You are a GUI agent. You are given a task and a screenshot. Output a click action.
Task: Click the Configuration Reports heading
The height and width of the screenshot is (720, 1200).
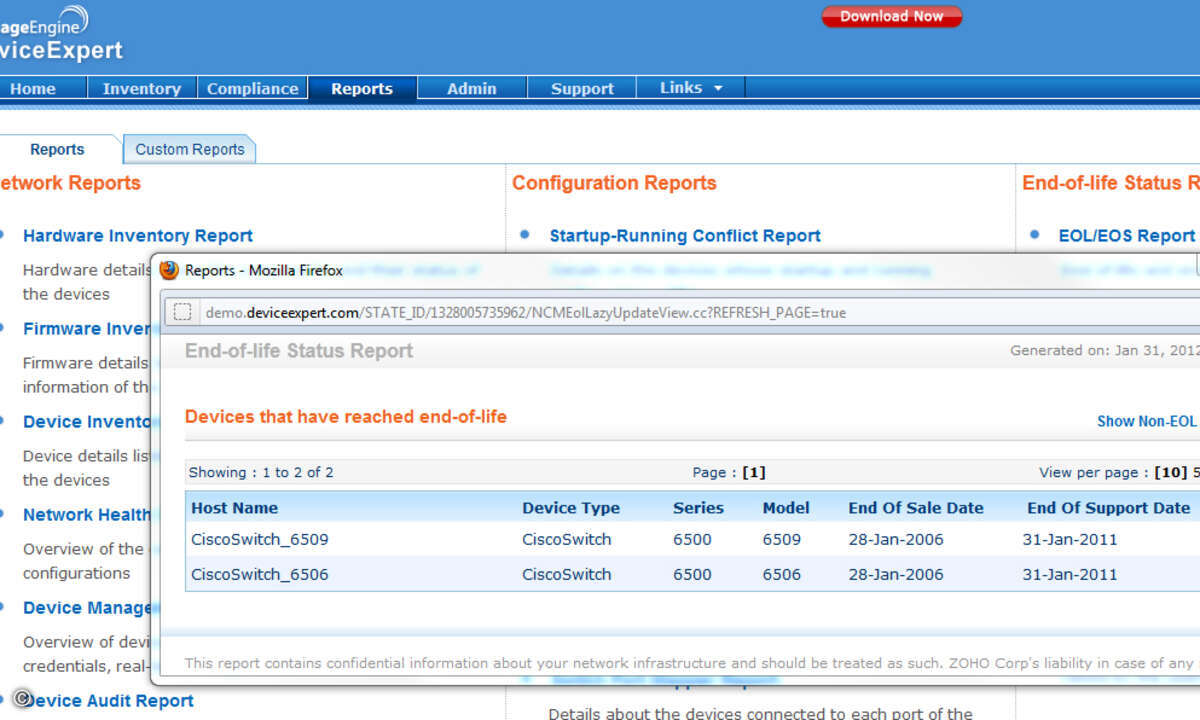point(615,183)
